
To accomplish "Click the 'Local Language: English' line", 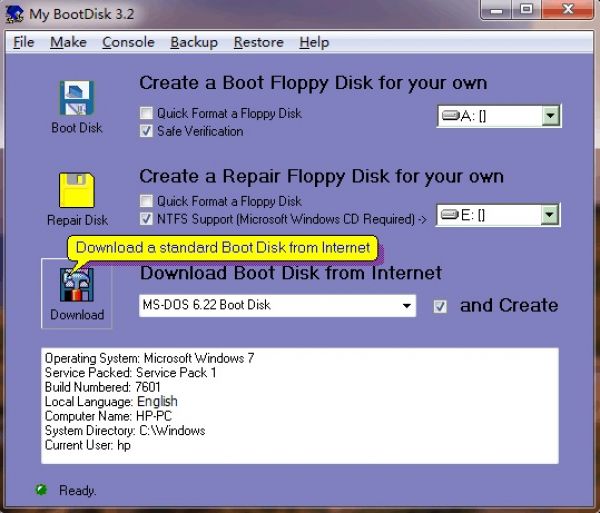I will (x=111, y=401).
